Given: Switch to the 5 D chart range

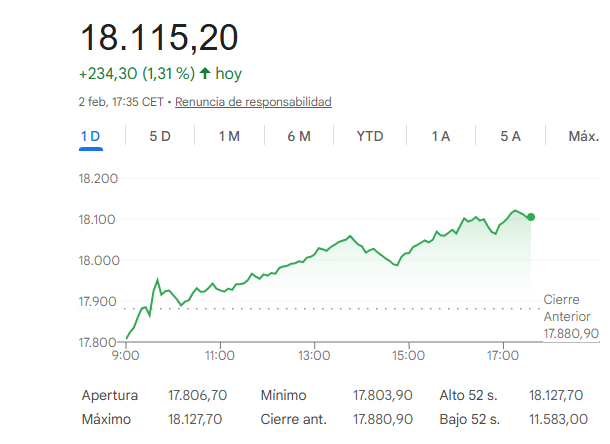Looking at the screenshot, I should click(160, 136).
